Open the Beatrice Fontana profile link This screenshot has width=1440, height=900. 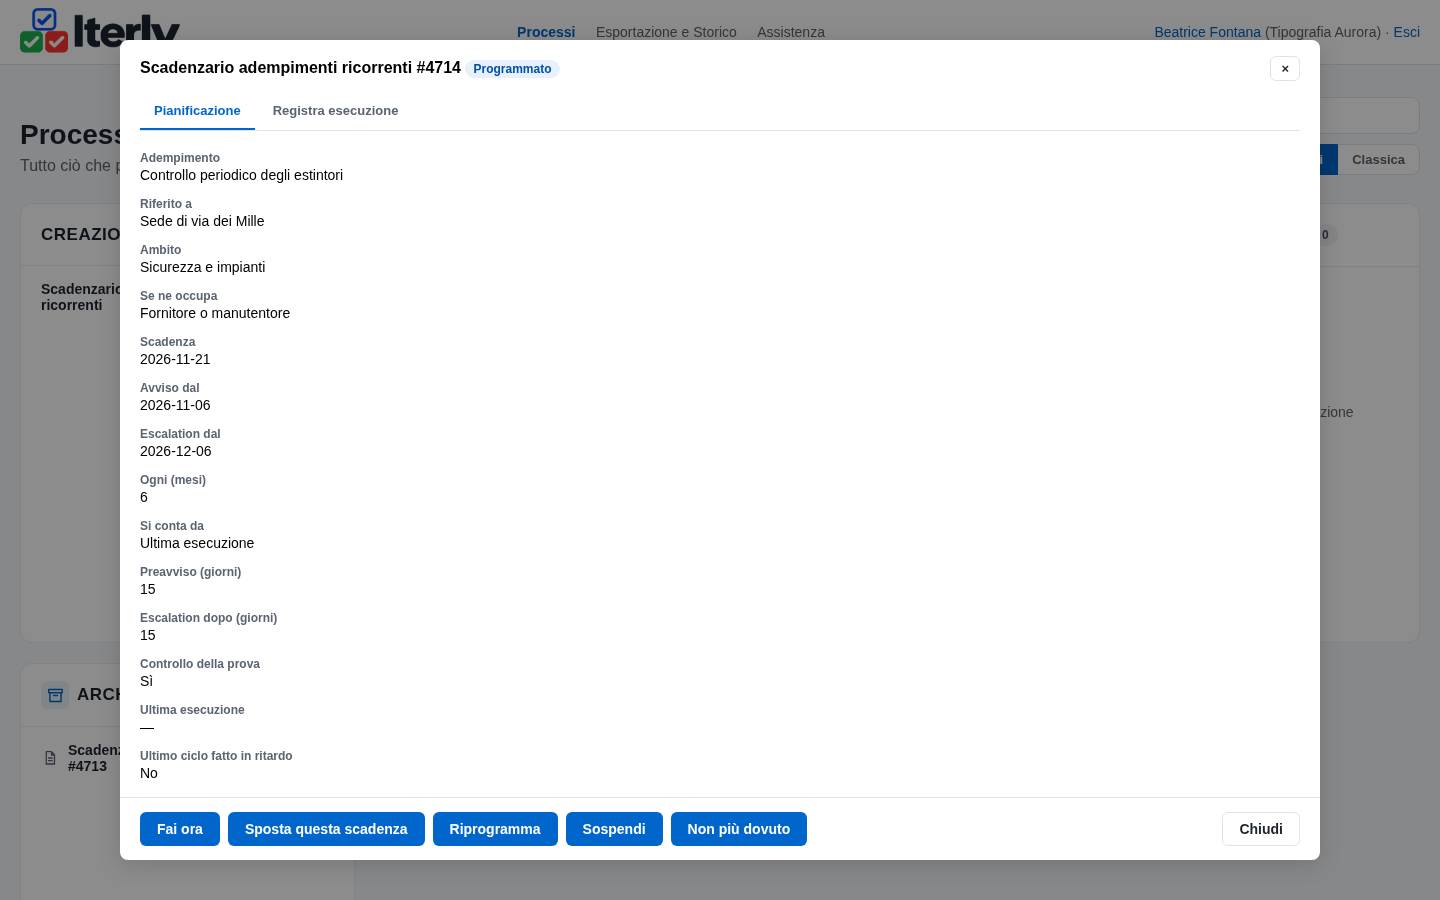pos(1207,32)
